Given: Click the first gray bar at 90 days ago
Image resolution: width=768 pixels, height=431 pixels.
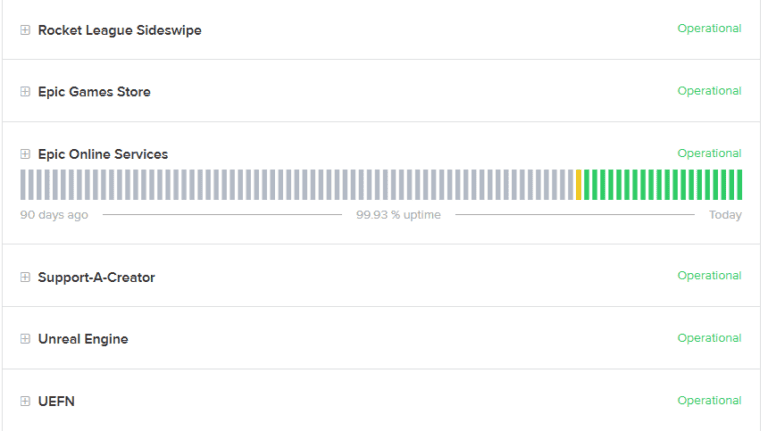Looking at the screenshot, I should pyautogui.click(x=23, y=185).
